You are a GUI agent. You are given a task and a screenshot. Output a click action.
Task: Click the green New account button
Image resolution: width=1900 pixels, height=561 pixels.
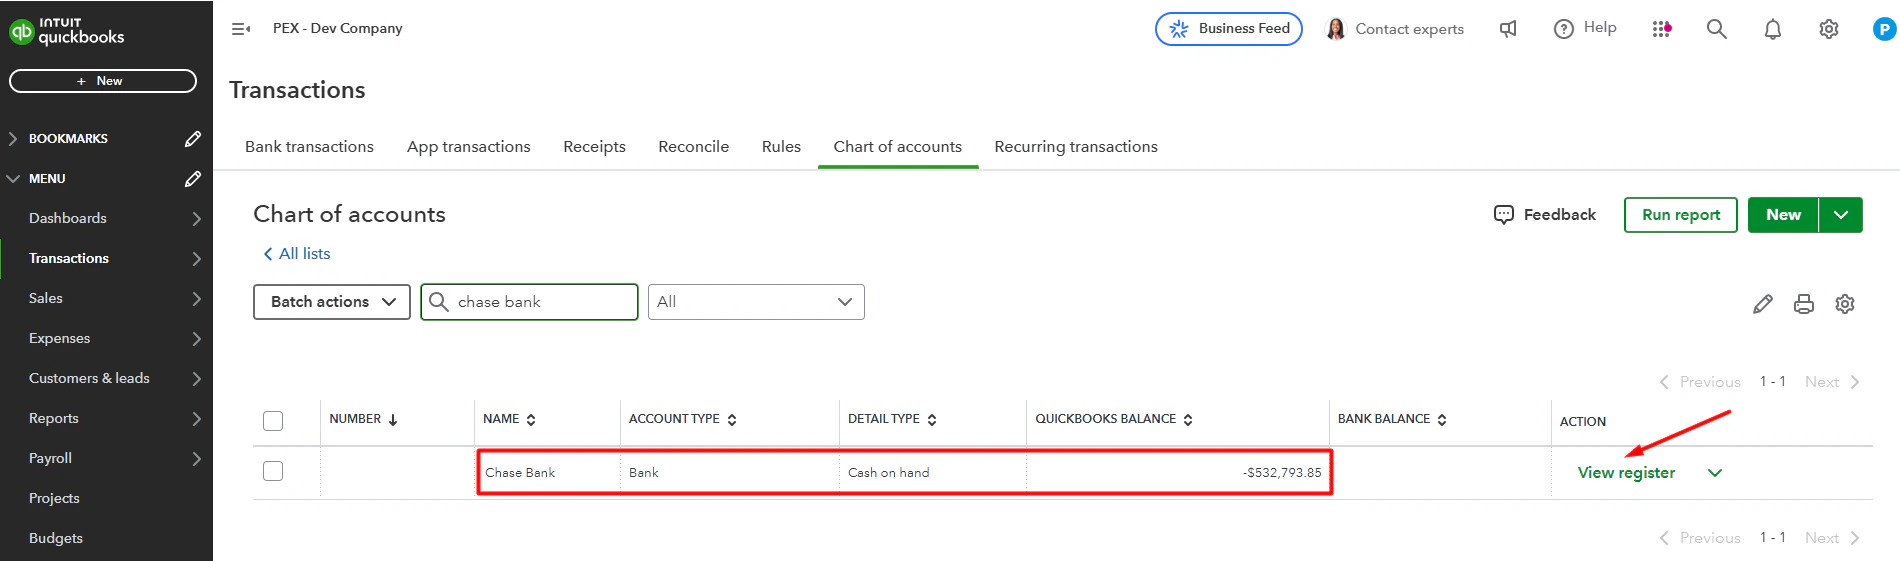[x=1783, y=215]
